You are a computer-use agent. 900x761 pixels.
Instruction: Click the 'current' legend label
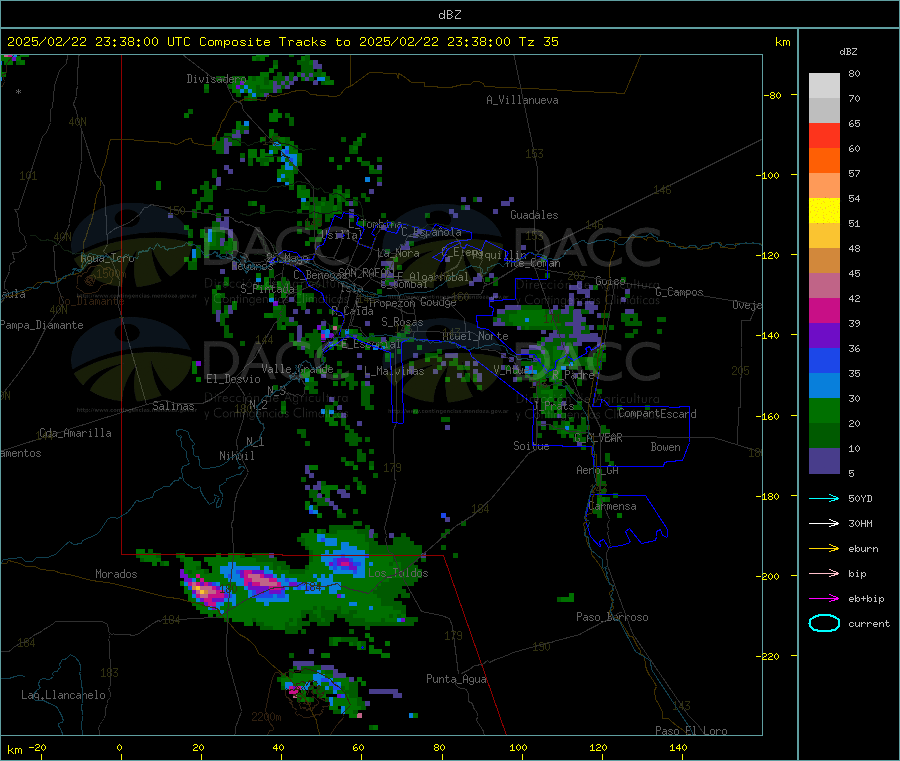click(x=869, y=623)
